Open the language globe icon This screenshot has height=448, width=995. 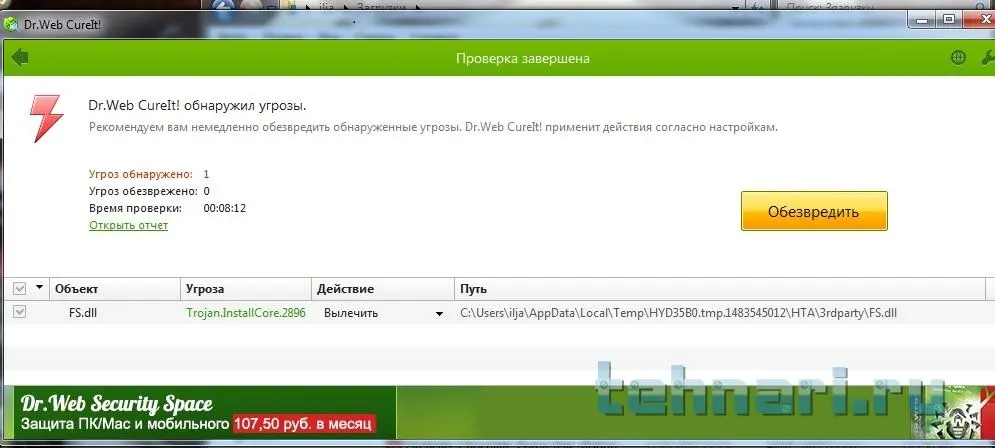[958, 58]
